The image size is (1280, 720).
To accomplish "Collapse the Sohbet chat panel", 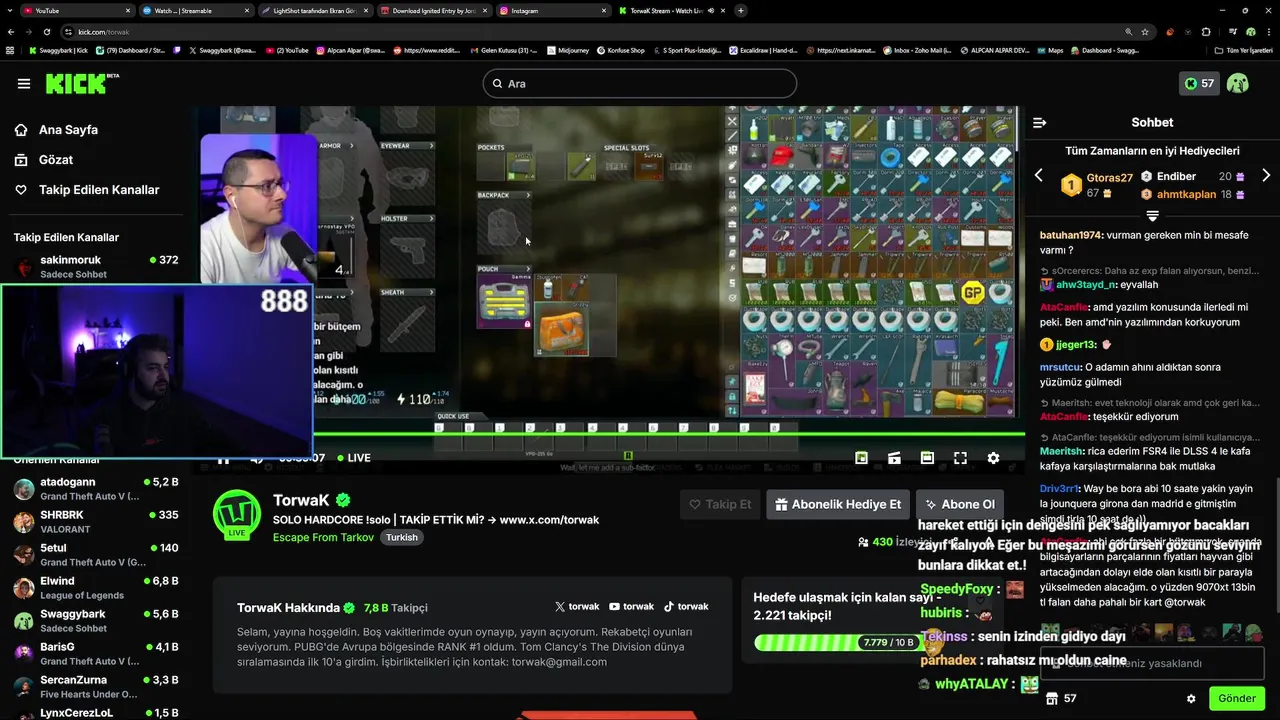I will 1039,123.
